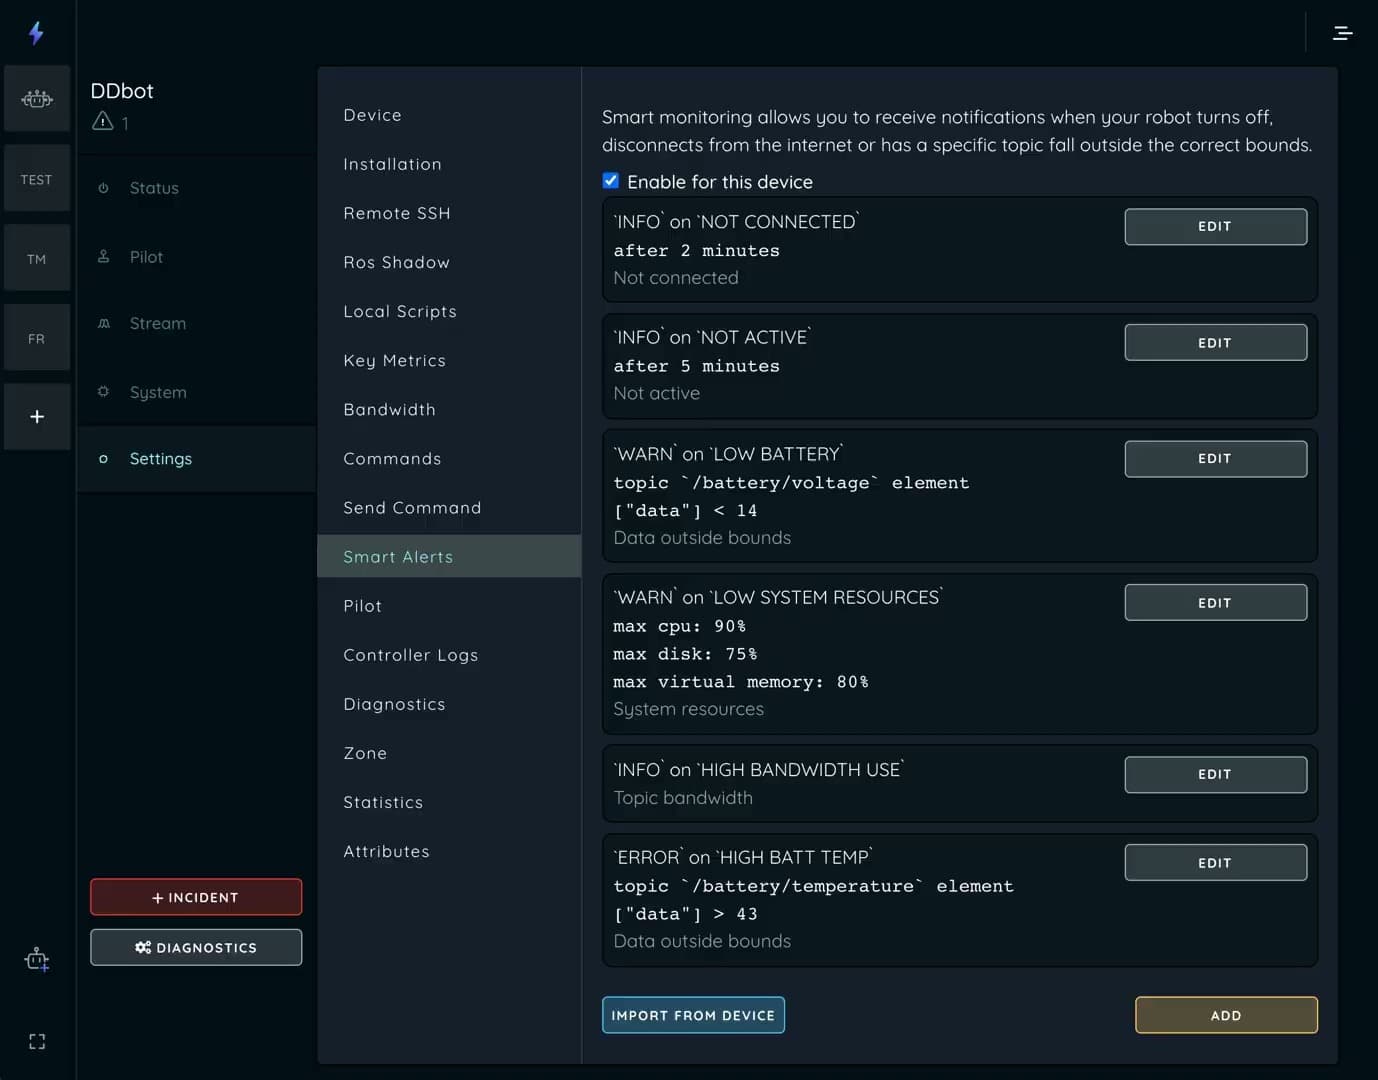Click the Import From Device button
Screen dimensions: 1378x1080
coord(693,1015)
